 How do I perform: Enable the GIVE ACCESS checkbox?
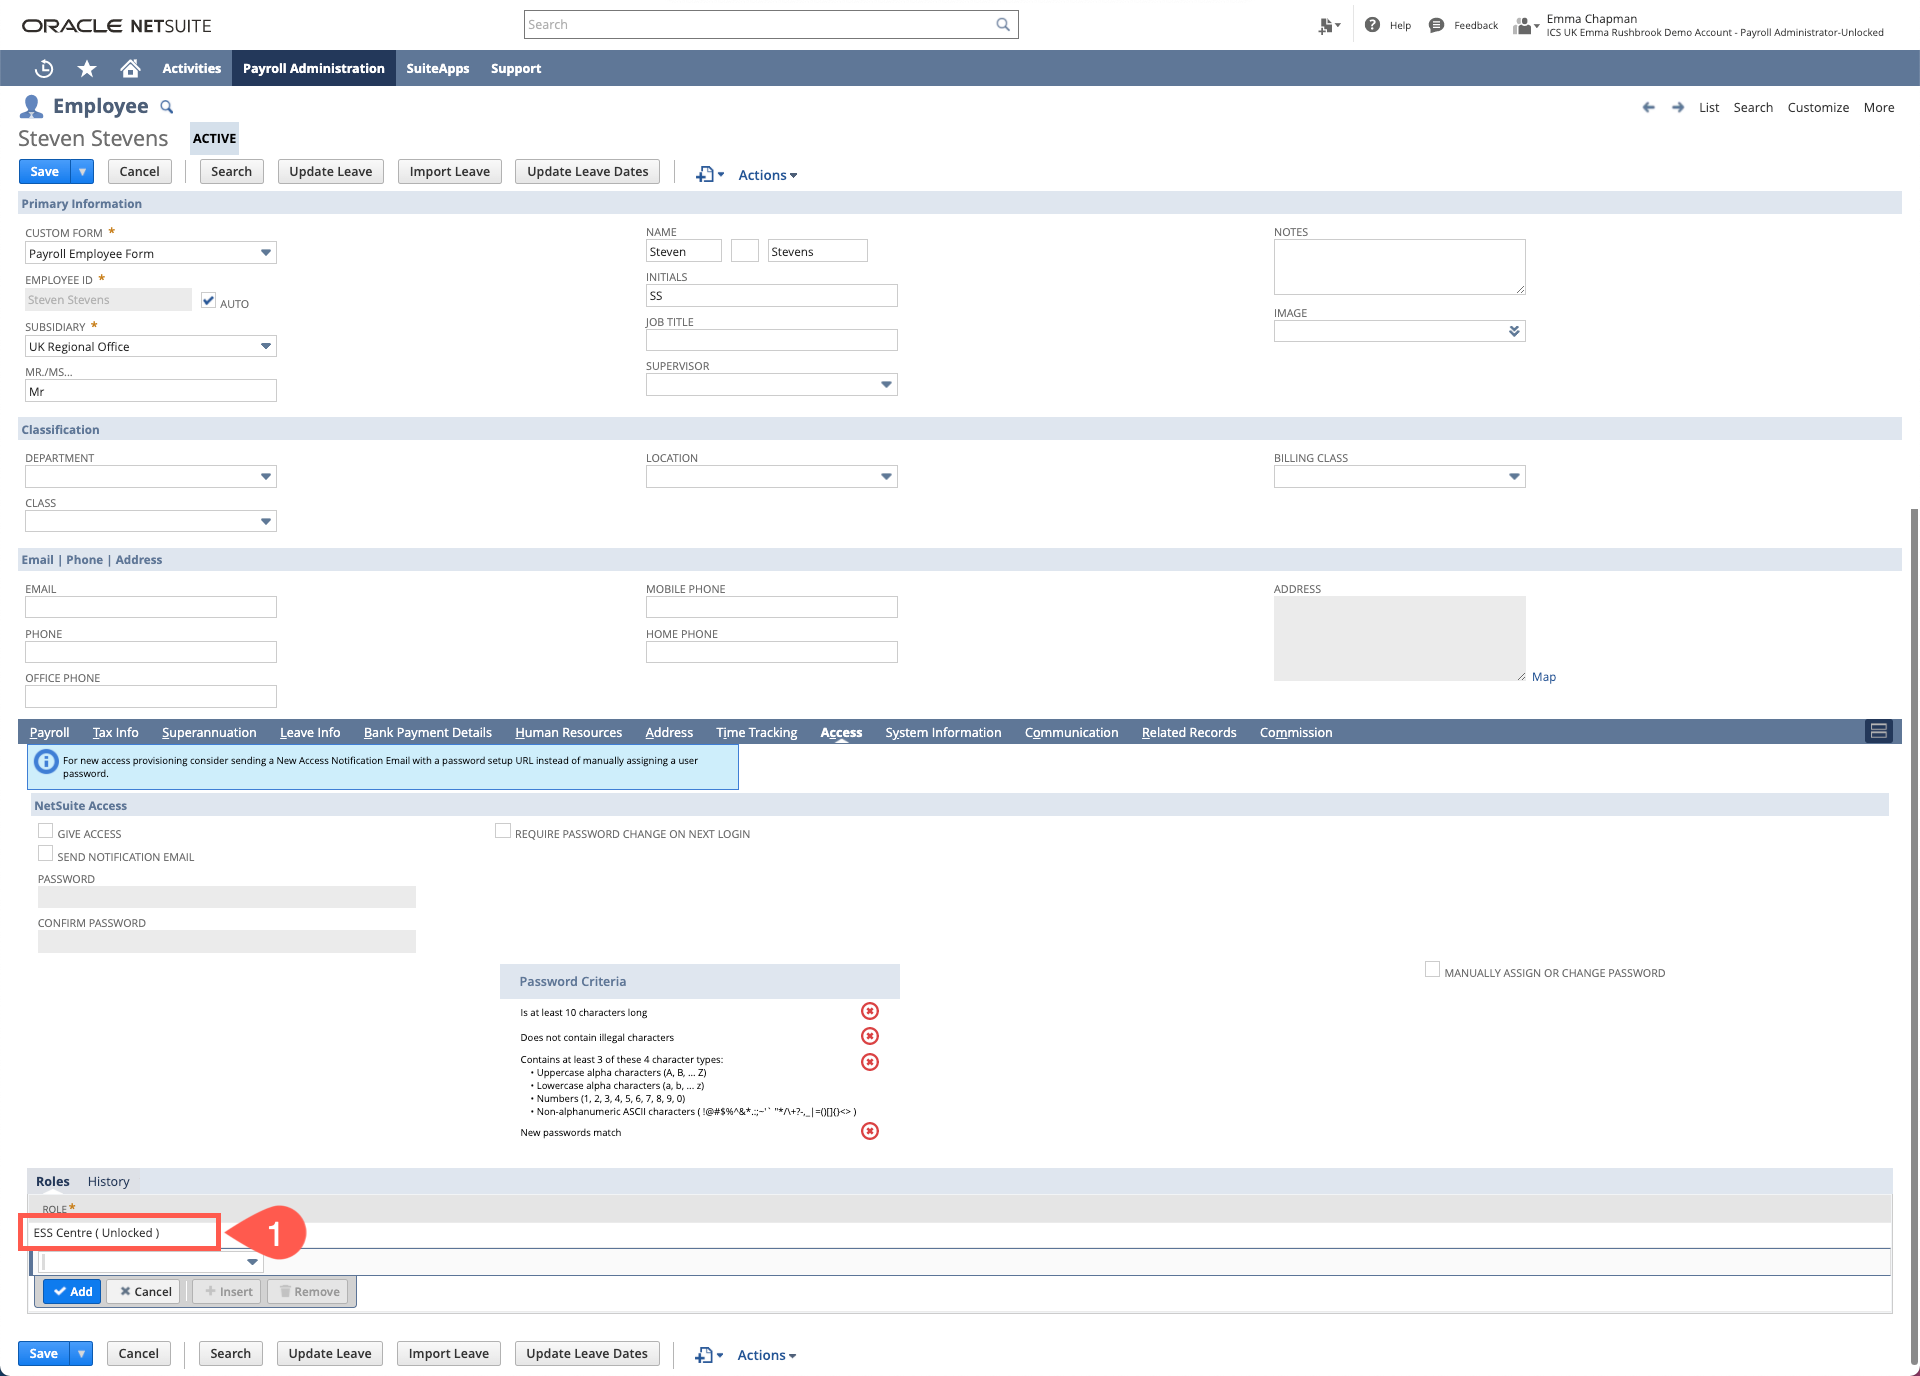(x=45, y=830)
